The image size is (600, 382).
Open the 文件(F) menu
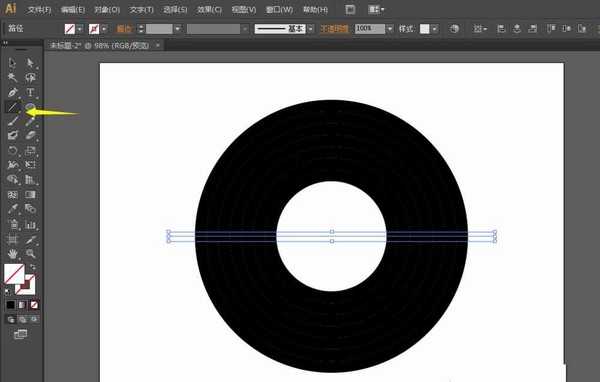pyautogui.click(x=39, y=10)
